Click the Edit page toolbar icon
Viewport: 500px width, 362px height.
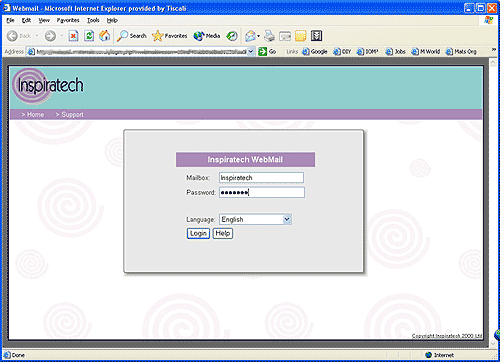click(x=285, y=36)
